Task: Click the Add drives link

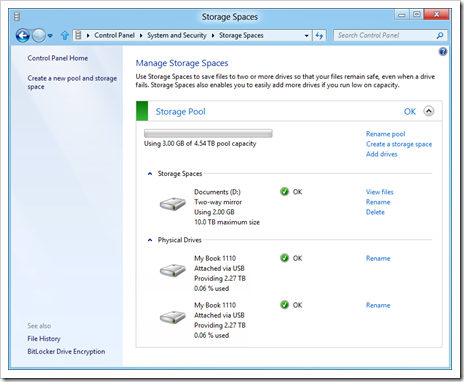Action: [x=382, y=154]
